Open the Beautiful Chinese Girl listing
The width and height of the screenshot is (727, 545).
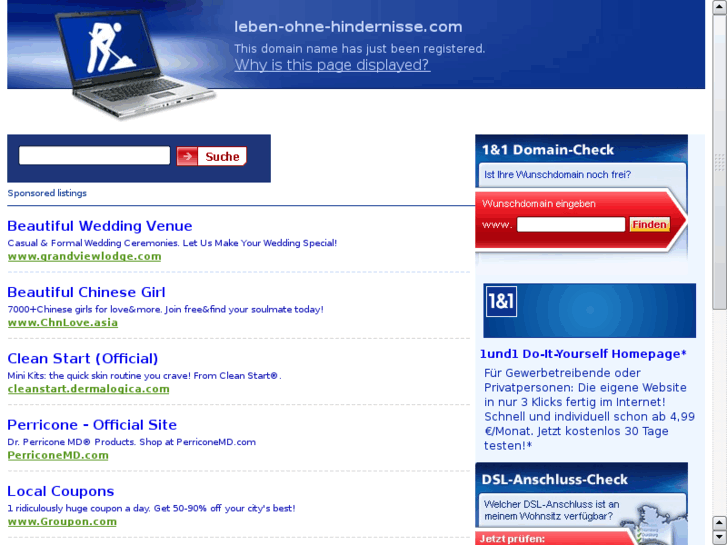coord(86,292)
